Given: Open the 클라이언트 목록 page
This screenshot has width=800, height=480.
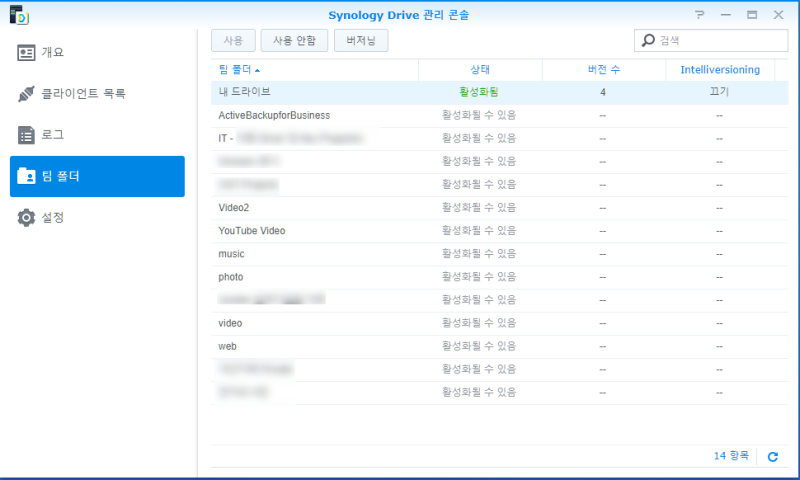Looking at the screenshot, I should point(97,94).
